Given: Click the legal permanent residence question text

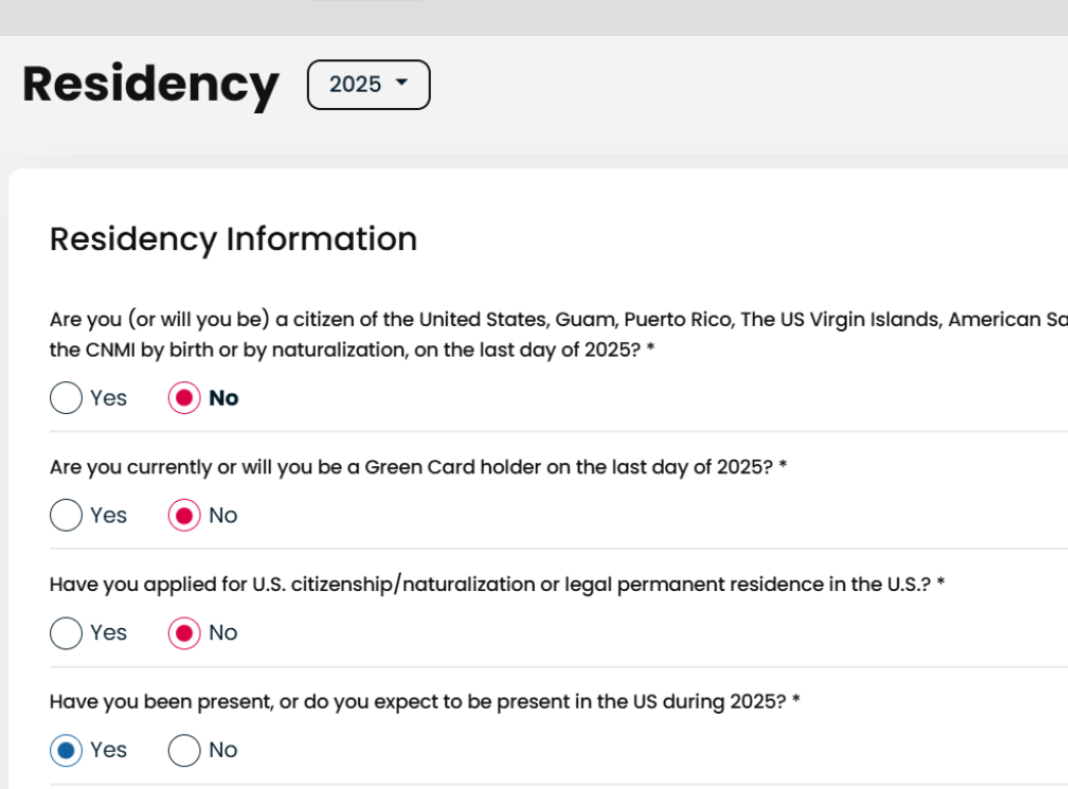Looking at the screenshot, I should (497, 585).
